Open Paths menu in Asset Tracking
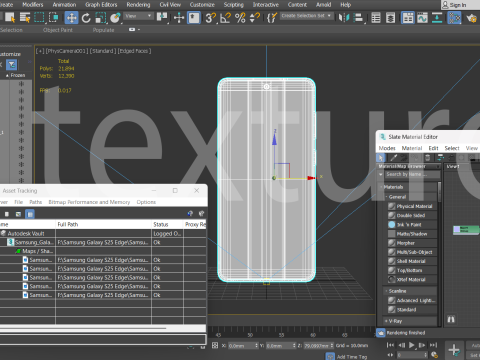 (x=35, y=202)
